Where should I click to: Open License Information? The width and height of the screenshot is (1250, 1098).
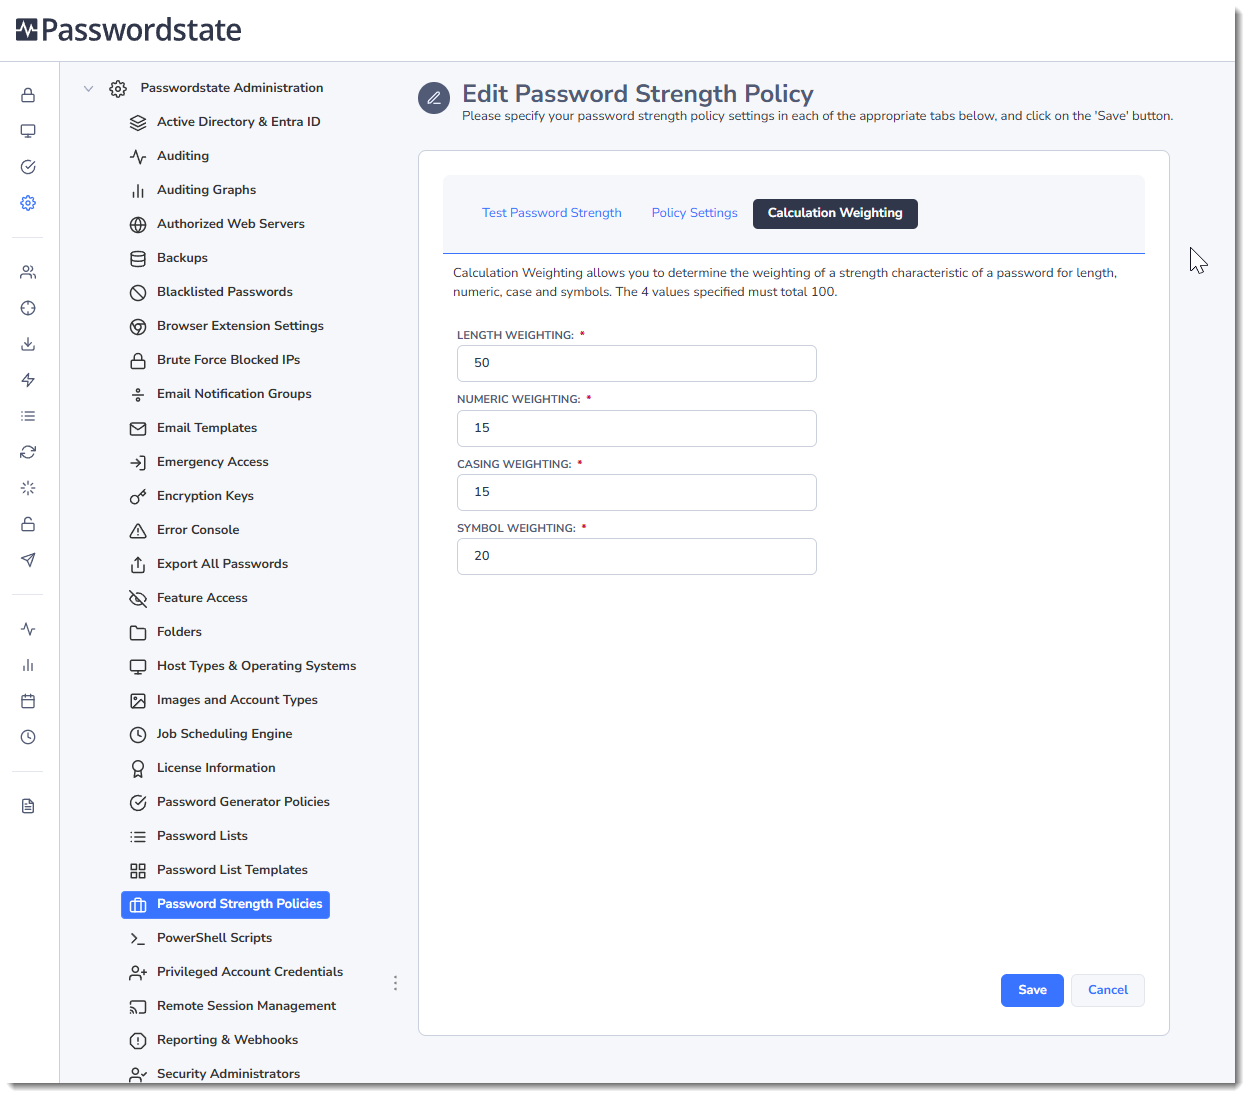[x=216, y=768]
